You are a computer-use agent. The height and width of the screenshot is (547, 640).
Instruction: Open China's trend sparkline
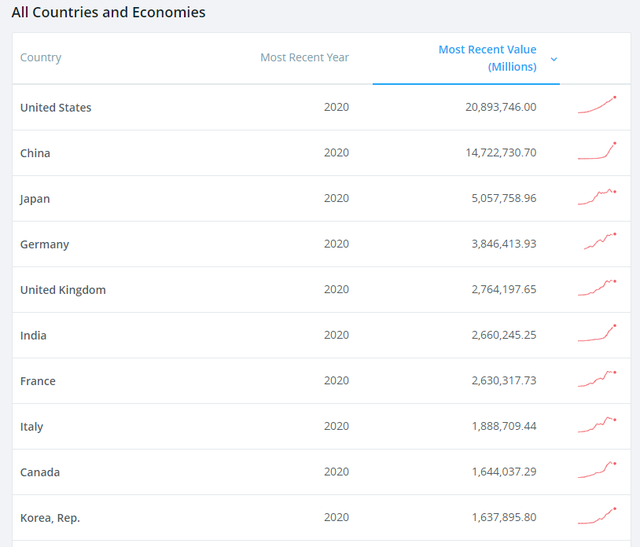[x=597, y=151]
